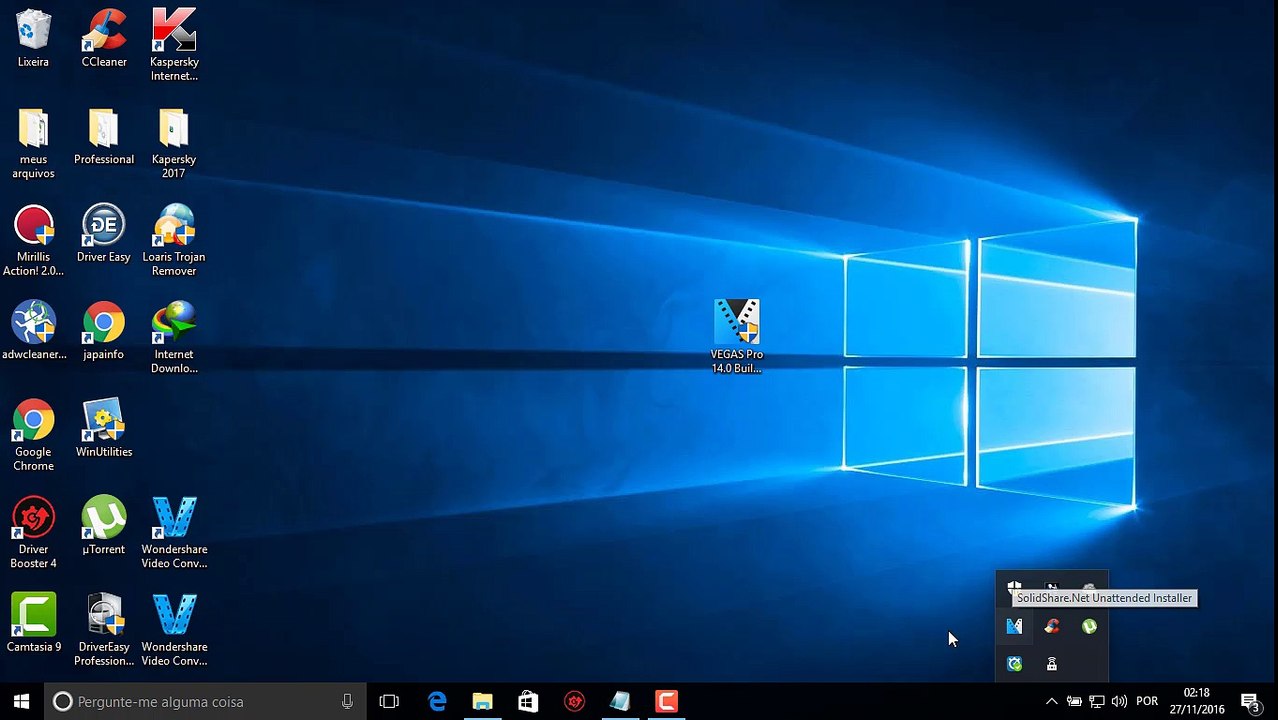Open Driver Booster from the taskbar
The width and height of the screenshot is (1278, 720).
tap(574, 702)
